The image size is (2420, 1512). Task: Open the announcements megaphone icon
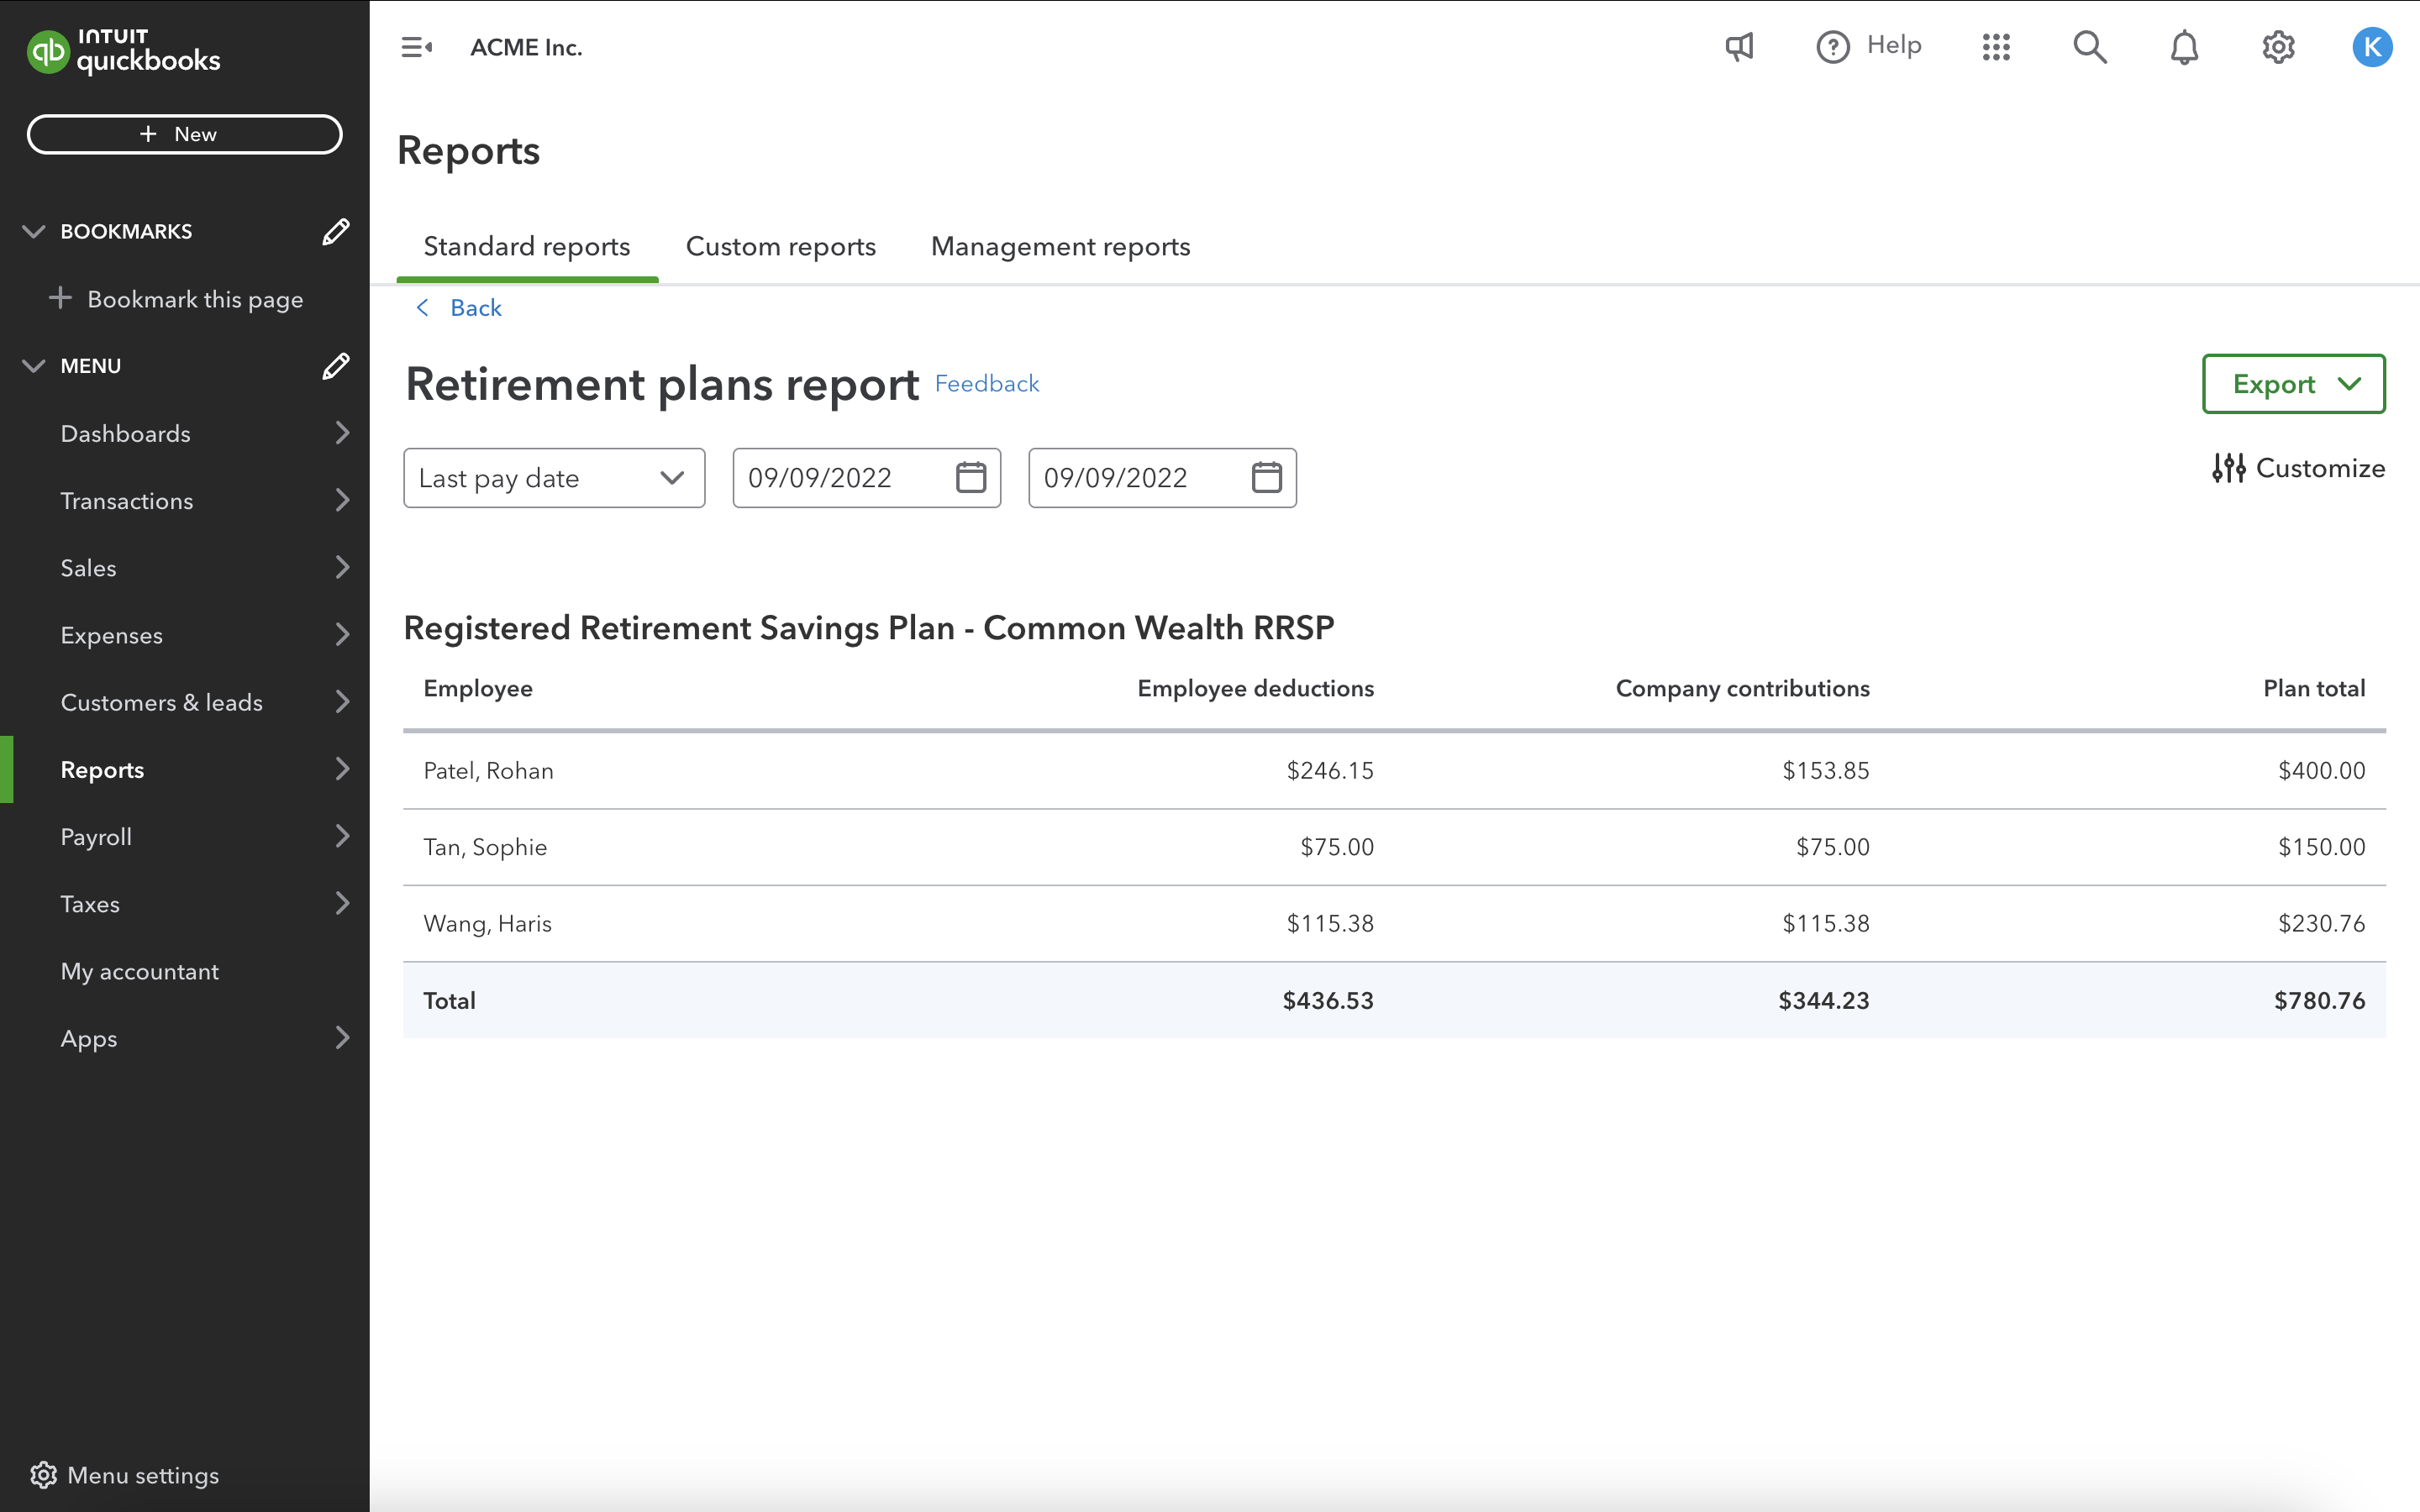1739,47
